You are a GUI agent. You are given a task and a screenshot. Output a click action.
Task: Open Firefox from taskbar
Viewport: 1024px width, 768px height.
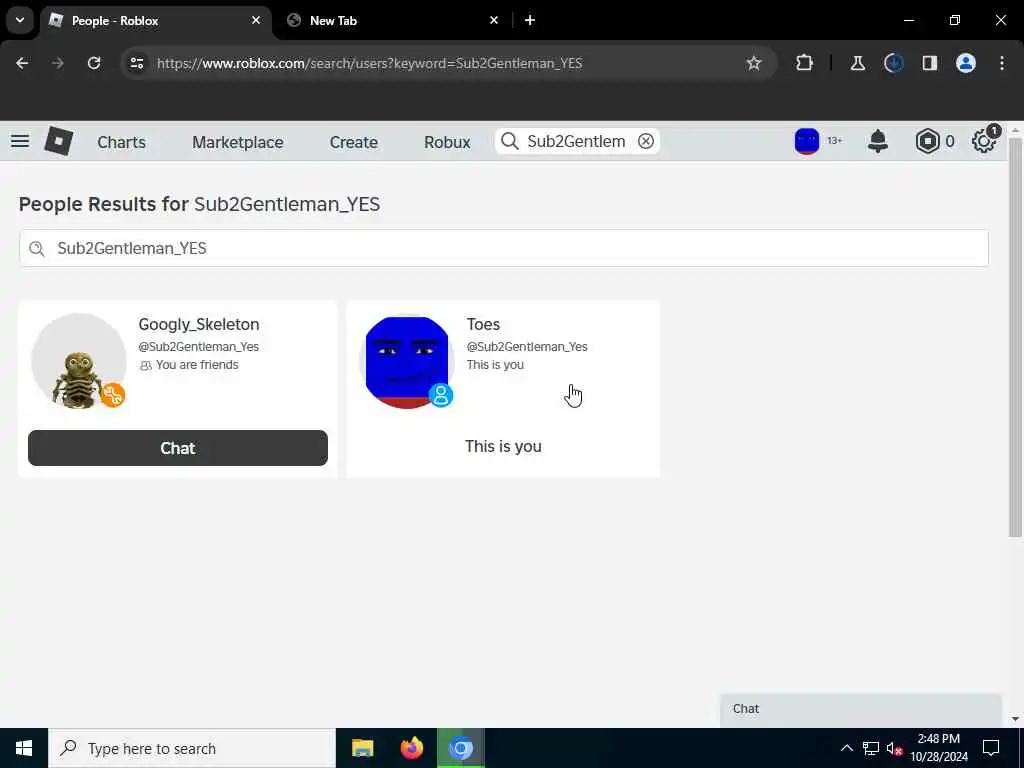[411, 748]
